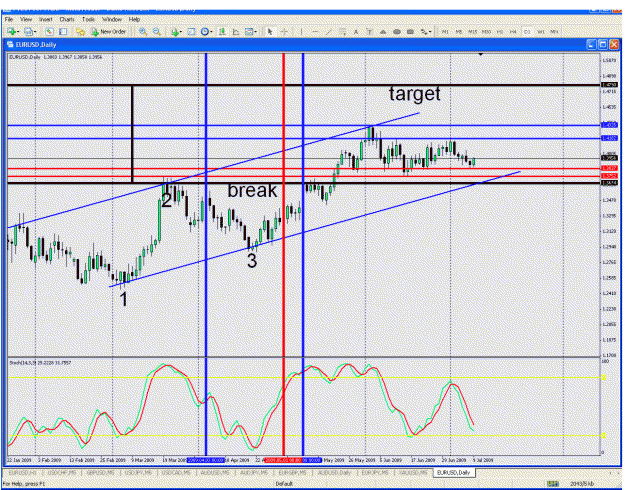Select the Ellipse shape tool
Image resolution: width=625 pixels, height=490 pixels.
pos(397,31)
